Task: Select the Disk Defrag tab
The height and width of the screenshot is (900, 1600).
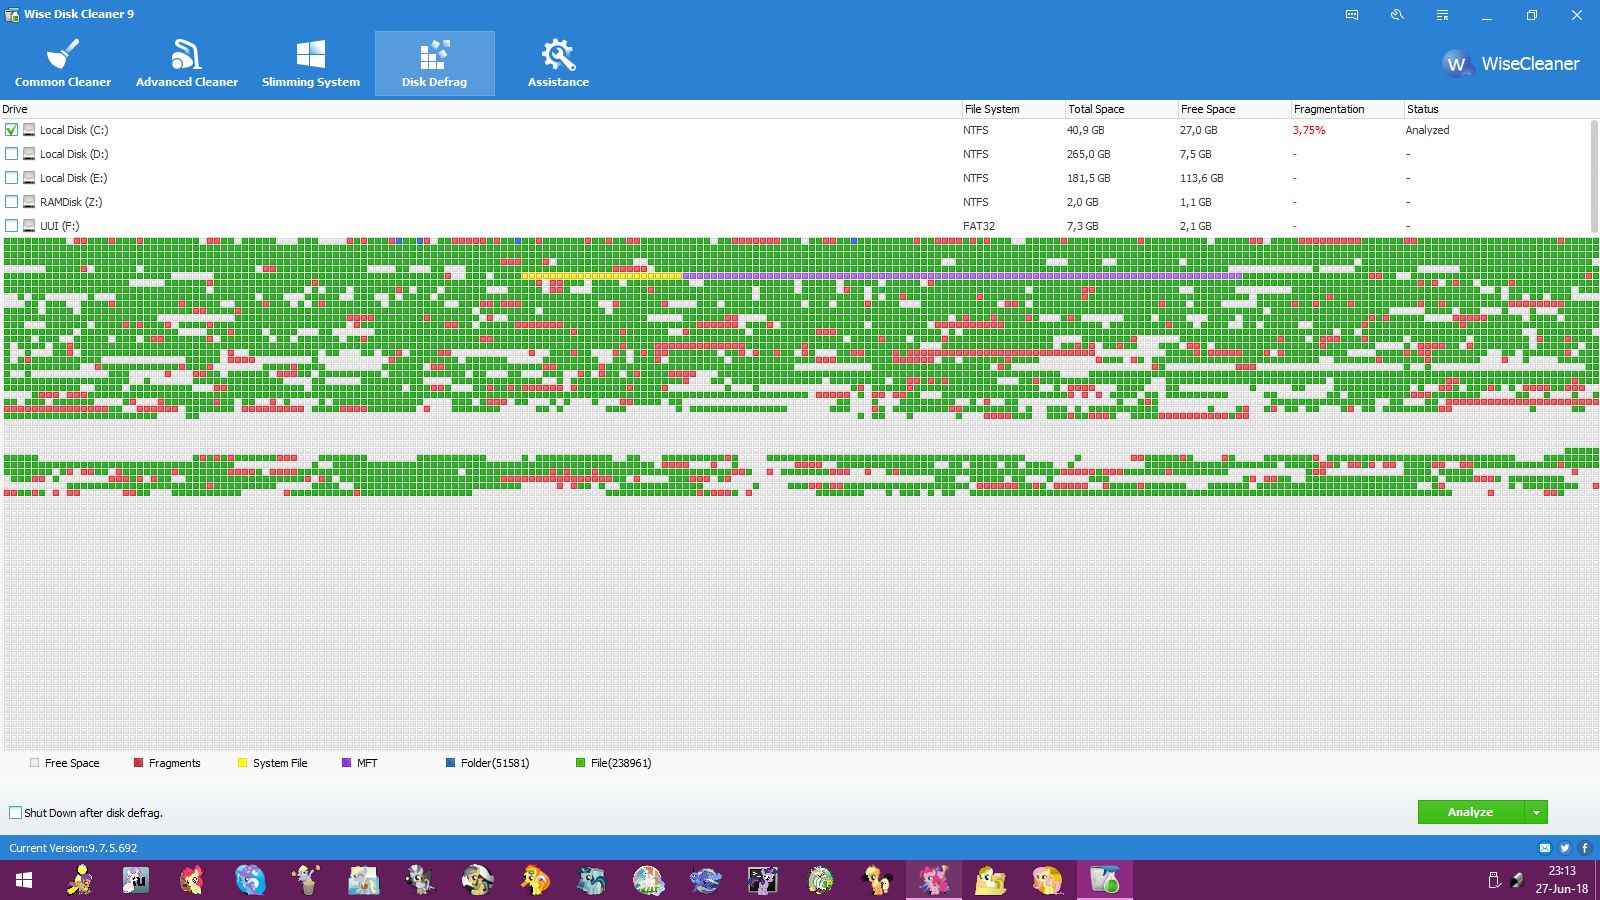Action: tap(435, 63)
